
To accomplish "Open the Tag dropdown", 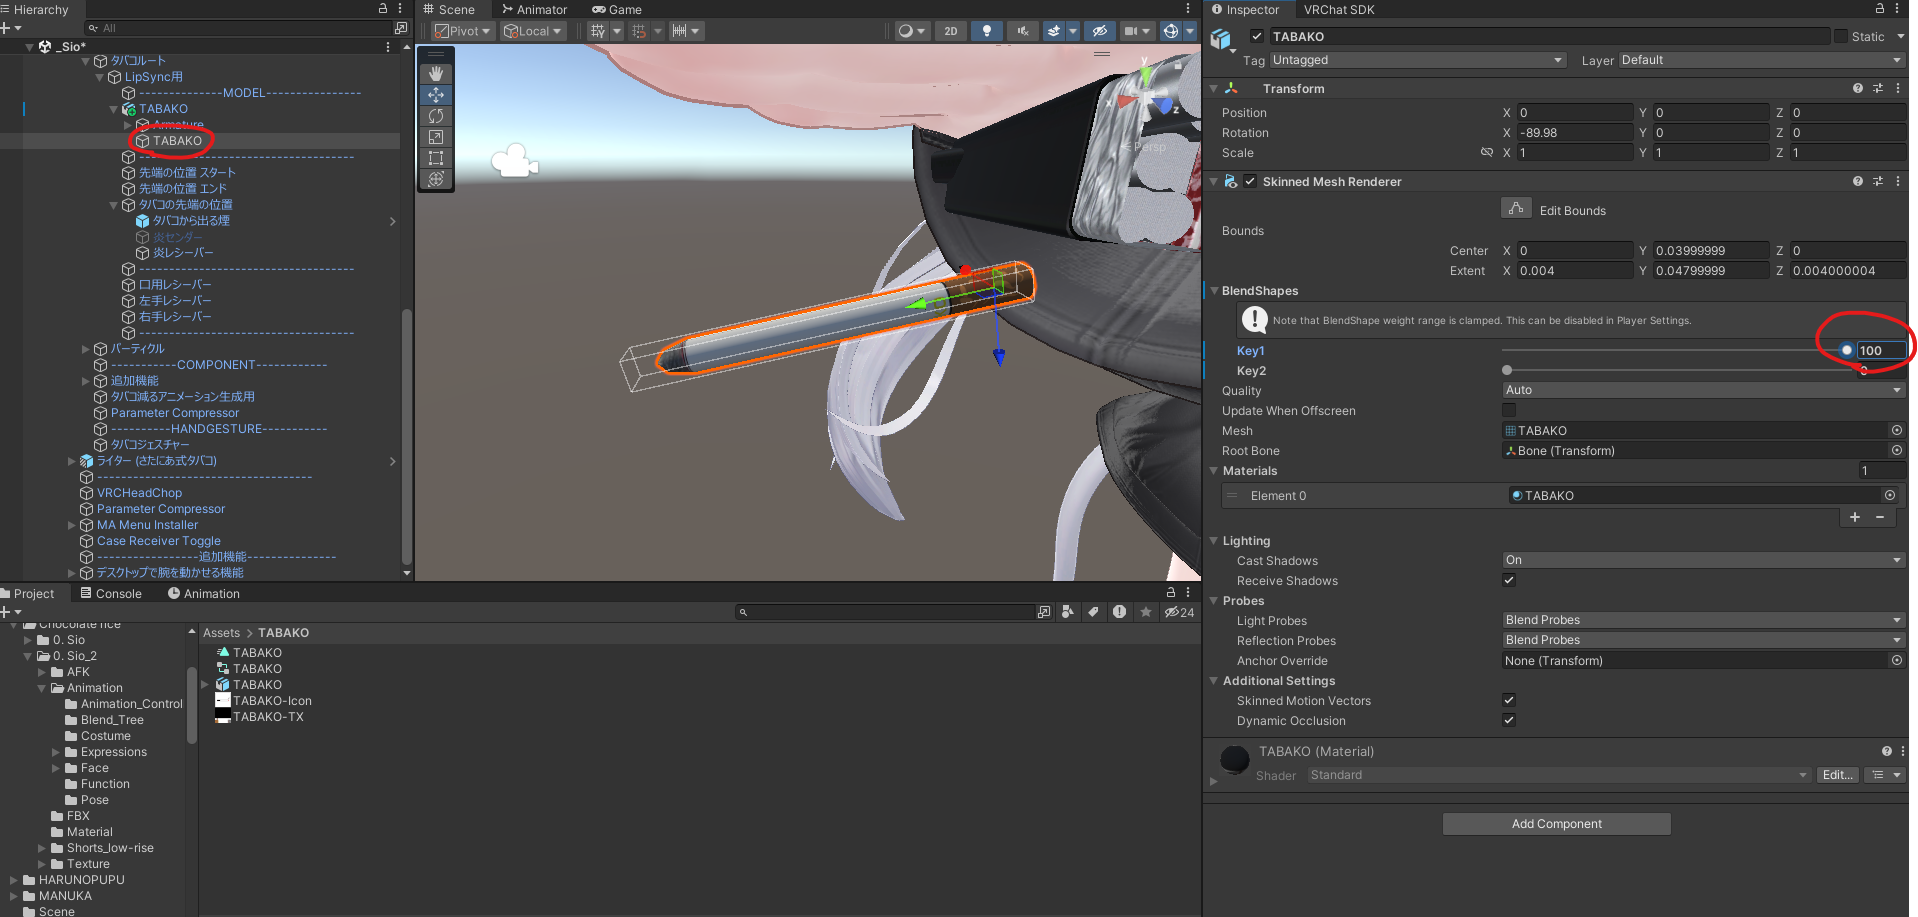I will tap(1417, 60).
